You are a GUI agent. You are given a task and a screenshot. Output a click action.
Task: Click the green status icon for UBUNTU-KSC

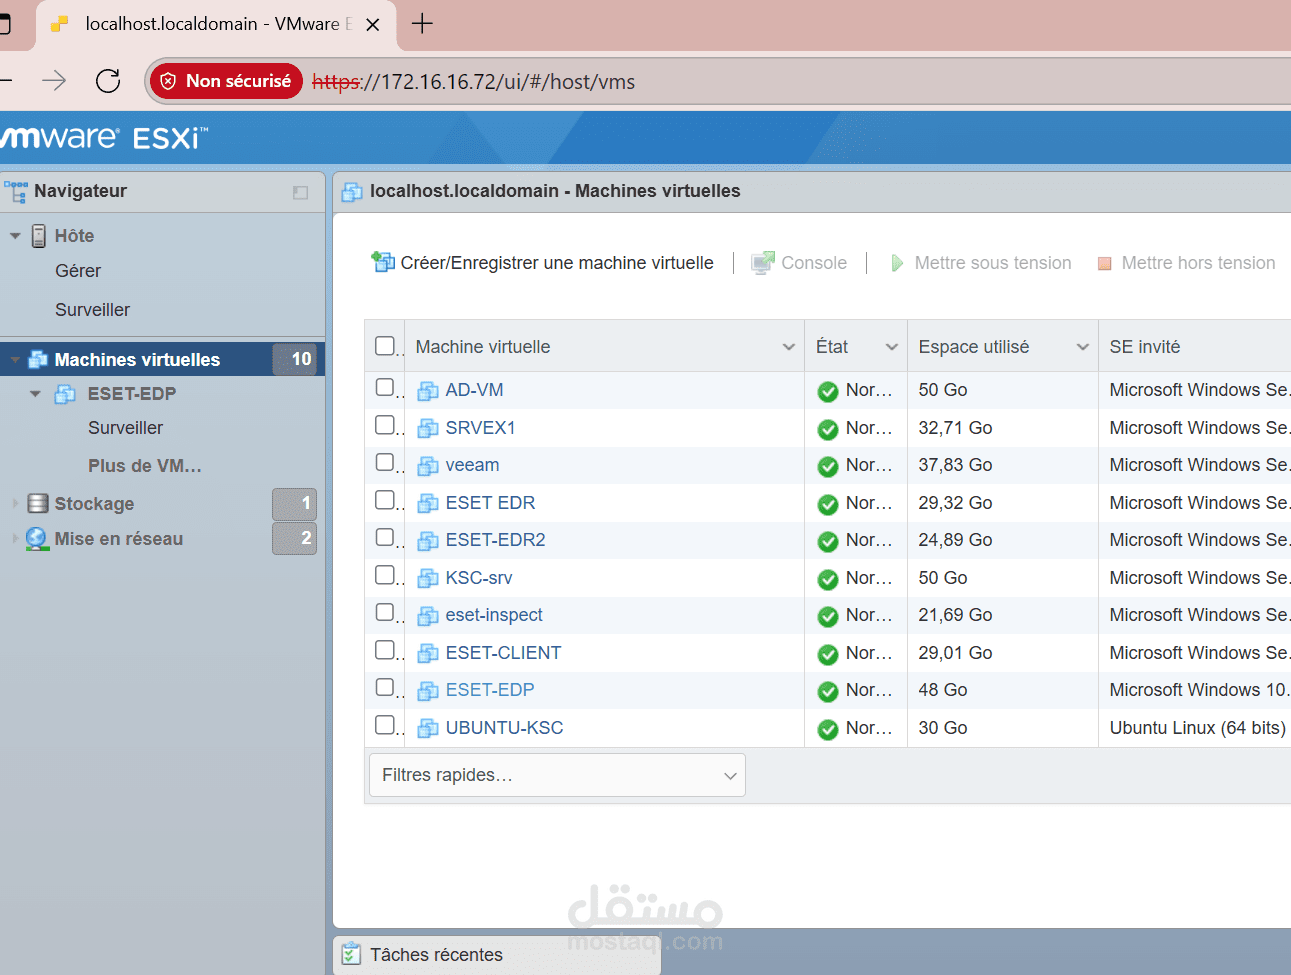coord(828,729)
